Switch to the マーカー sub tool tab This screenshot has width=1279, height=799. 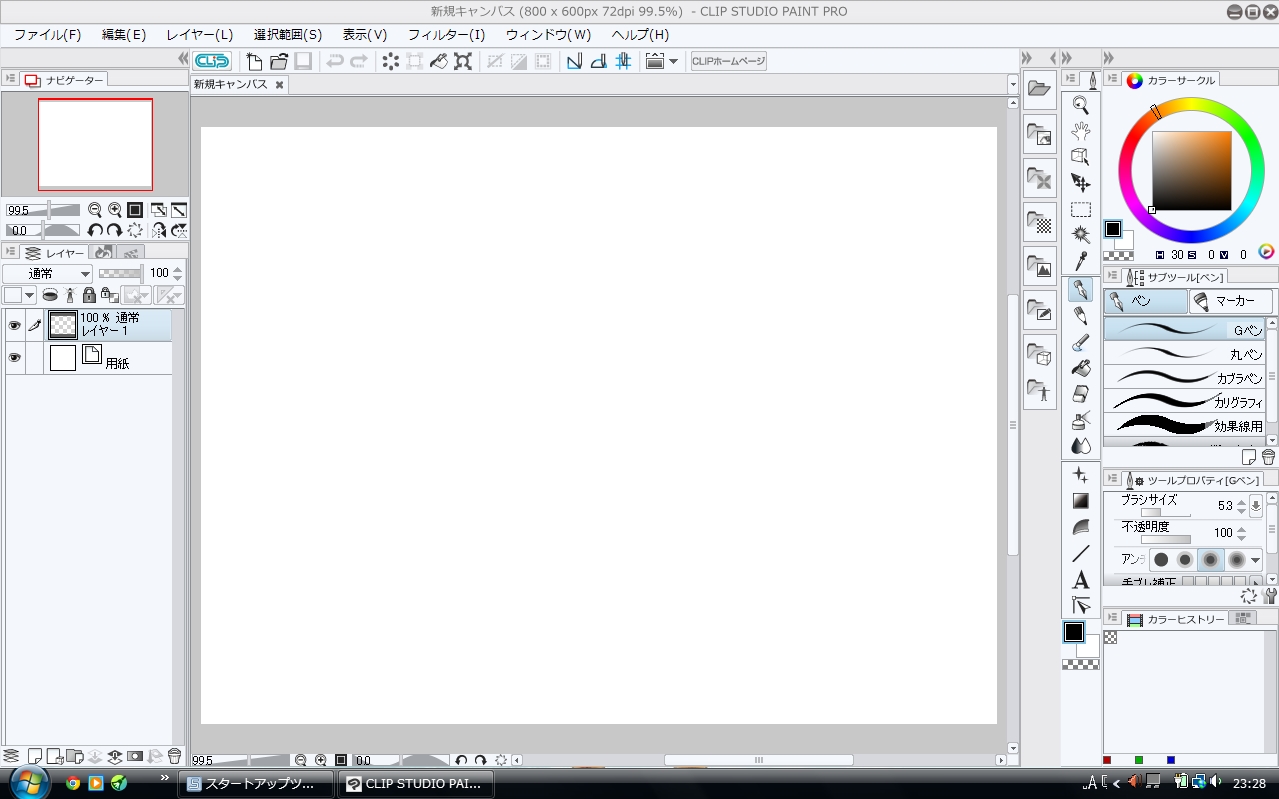[x=1231, y=301]
